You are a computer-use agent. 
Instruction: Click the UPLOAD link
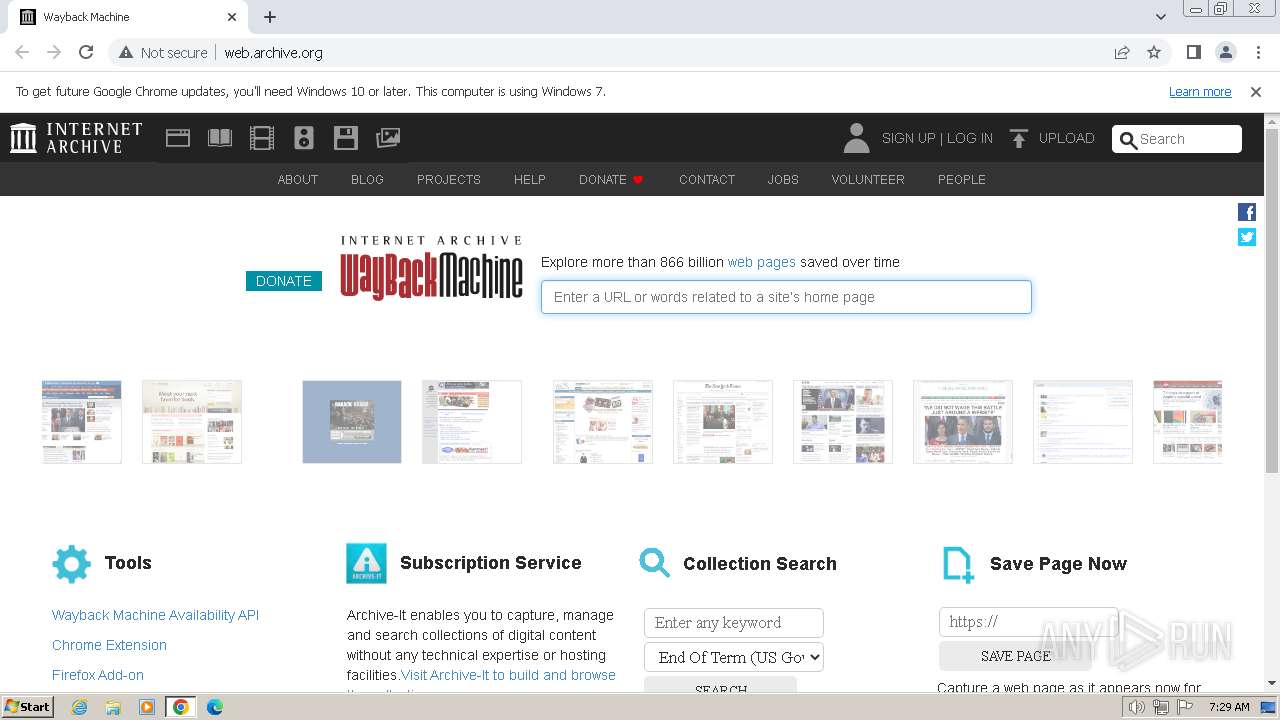click(1067, 139)
